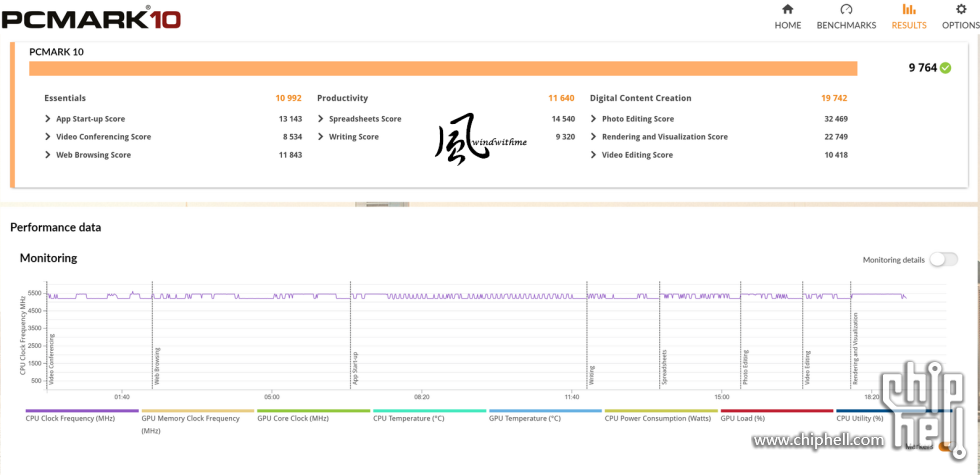Click the Rendering and Visualization timeline marker
This screenshot has width=980, height=475.
[x=856, y=349]
